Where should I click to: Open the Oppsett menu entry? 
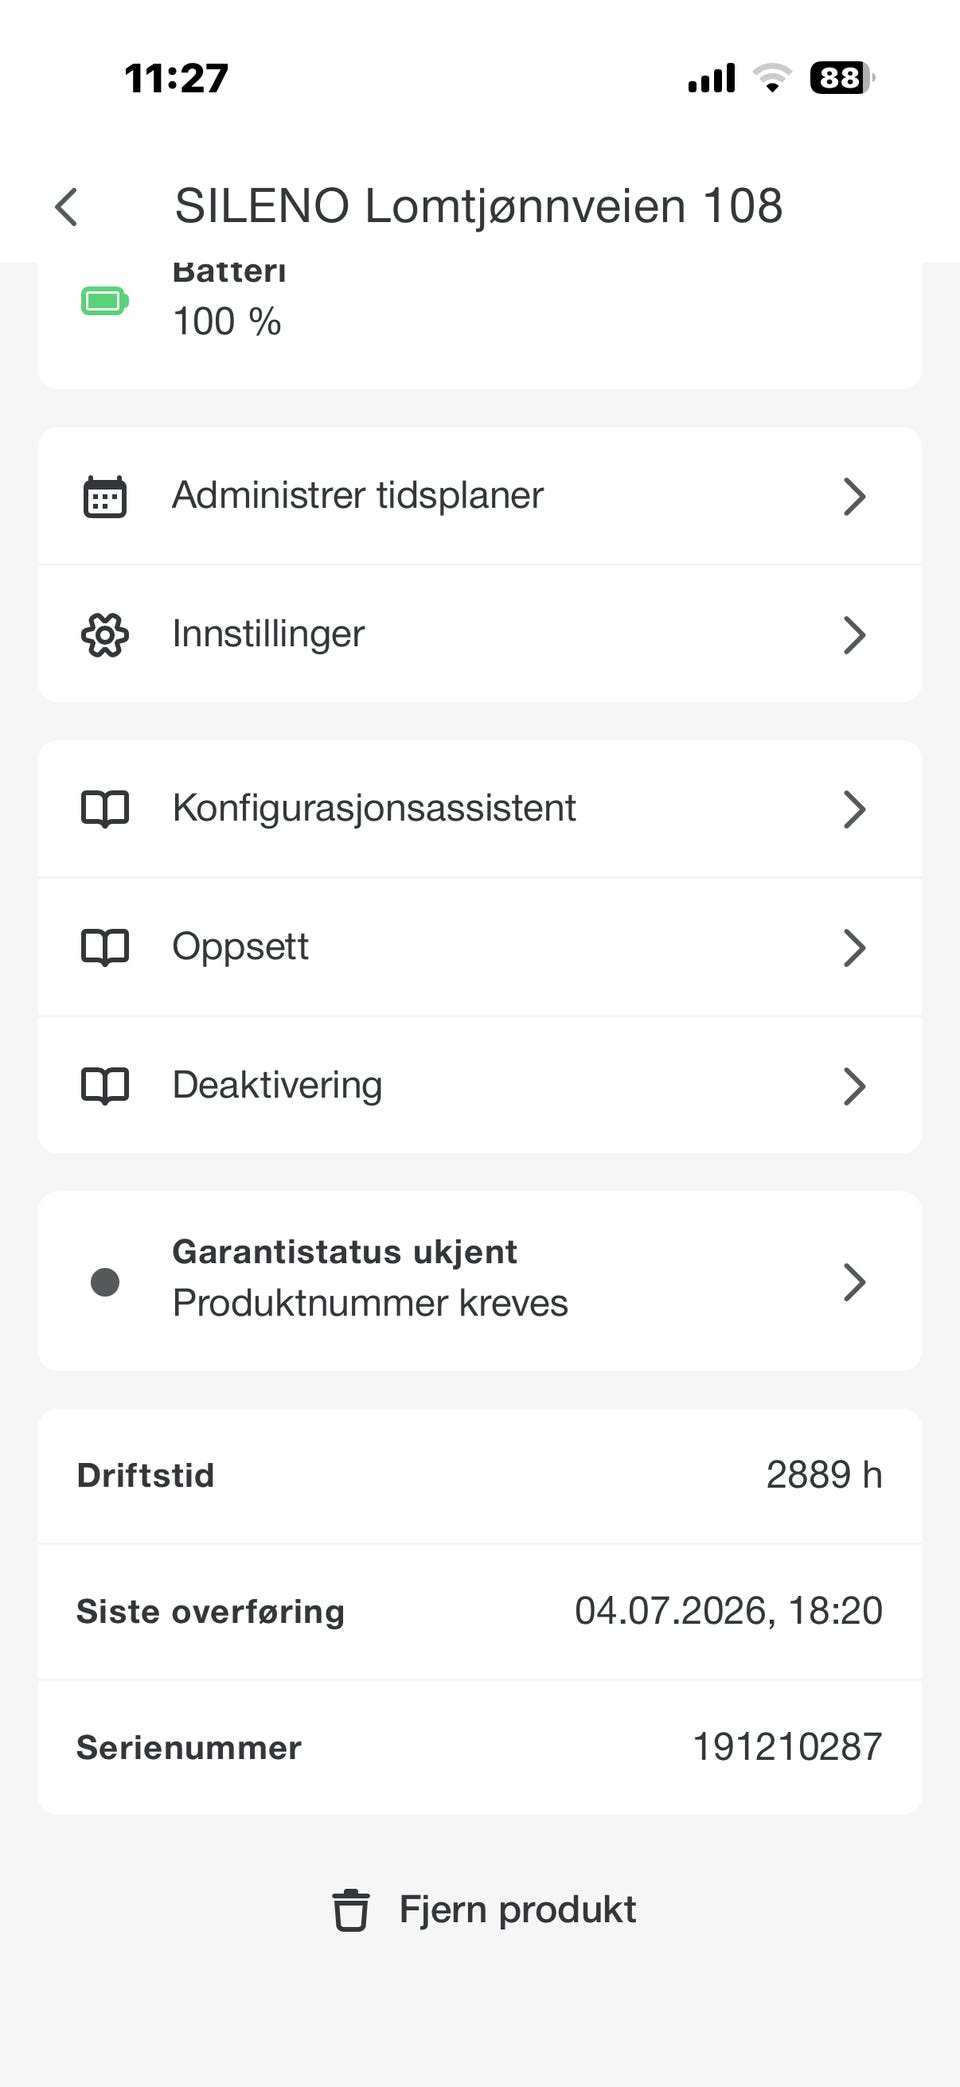480,947
